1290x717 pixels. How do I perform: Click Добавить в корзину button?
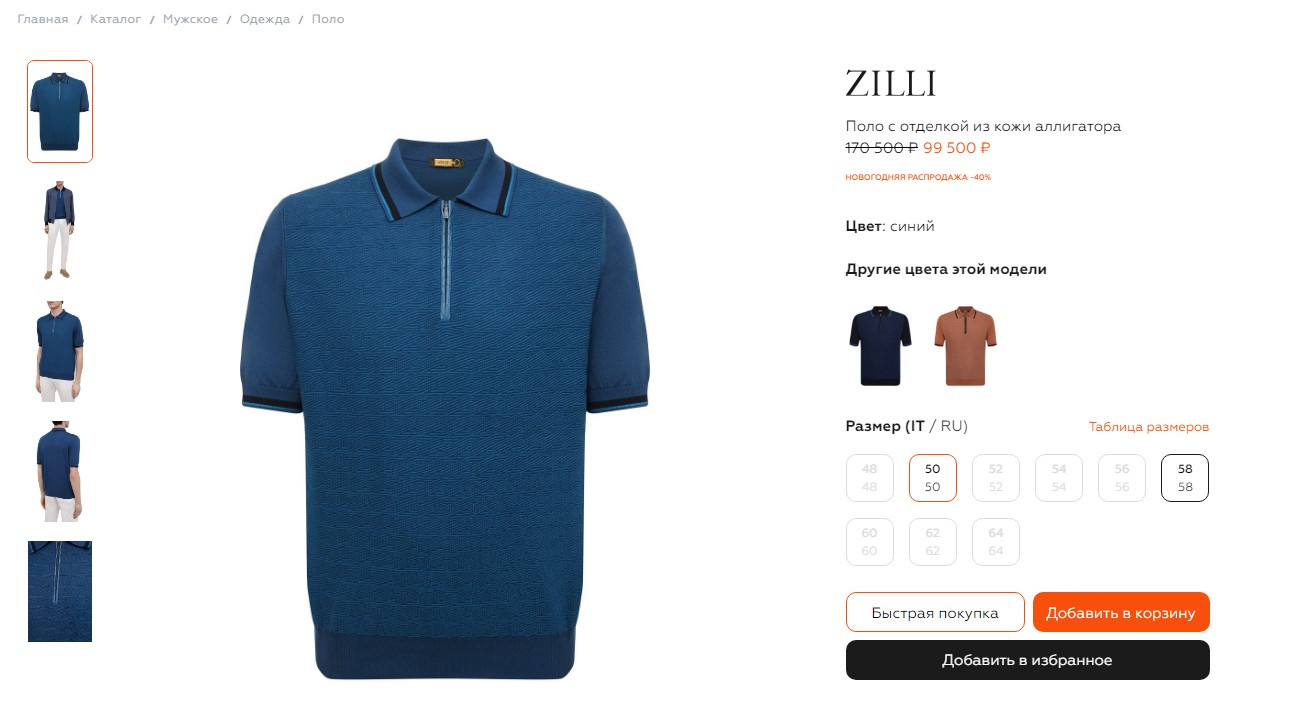[x=1121, y=612]
